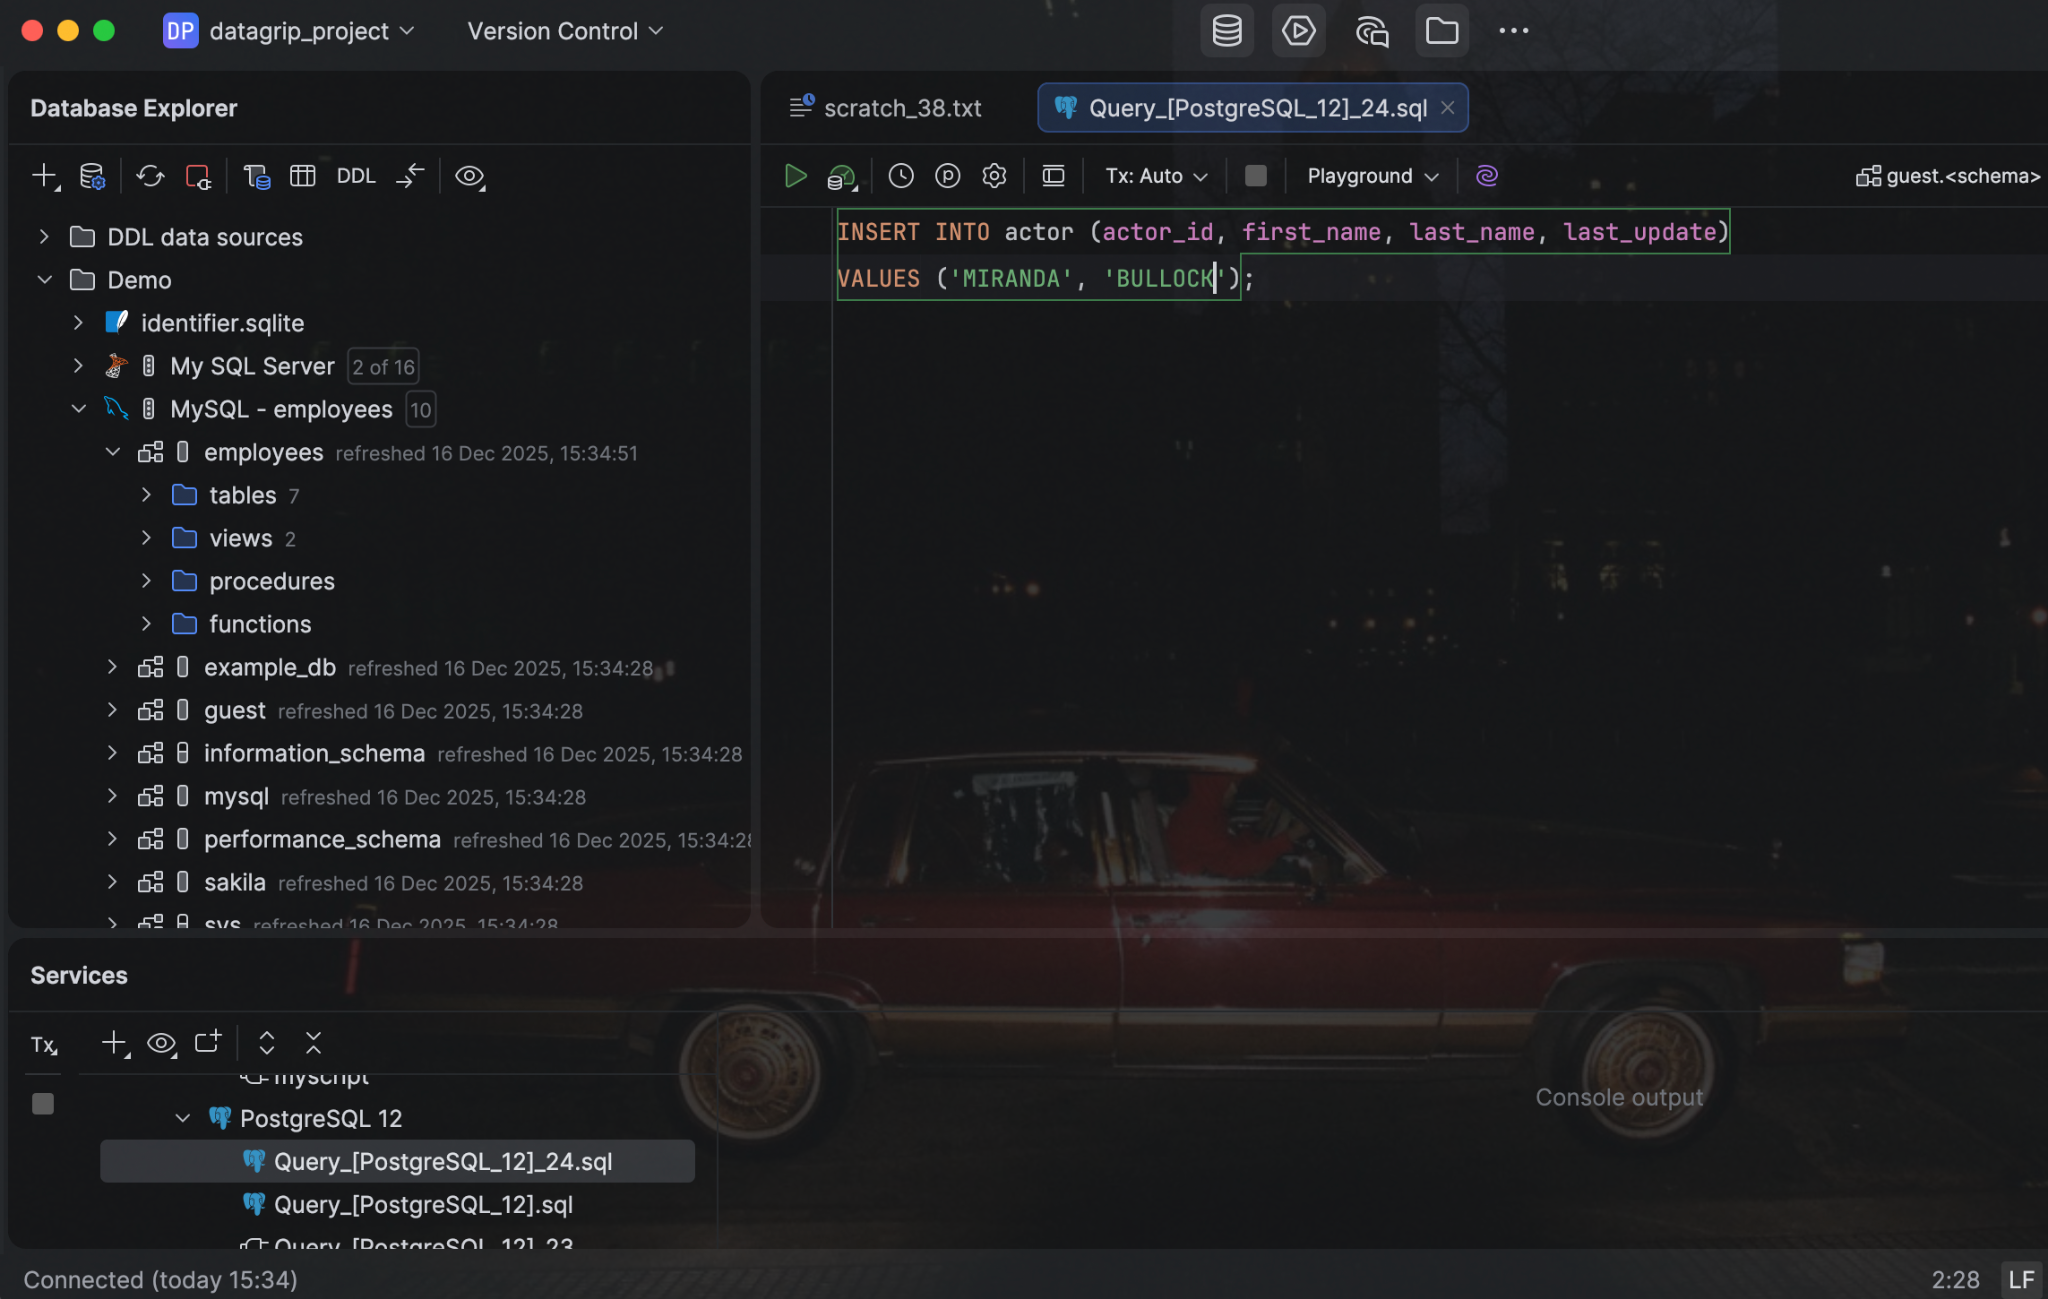Image resolution: width=2048 pixels, height=1299 pixels.
Task: Open the query settings gear icon
Action: click(994, 176)
